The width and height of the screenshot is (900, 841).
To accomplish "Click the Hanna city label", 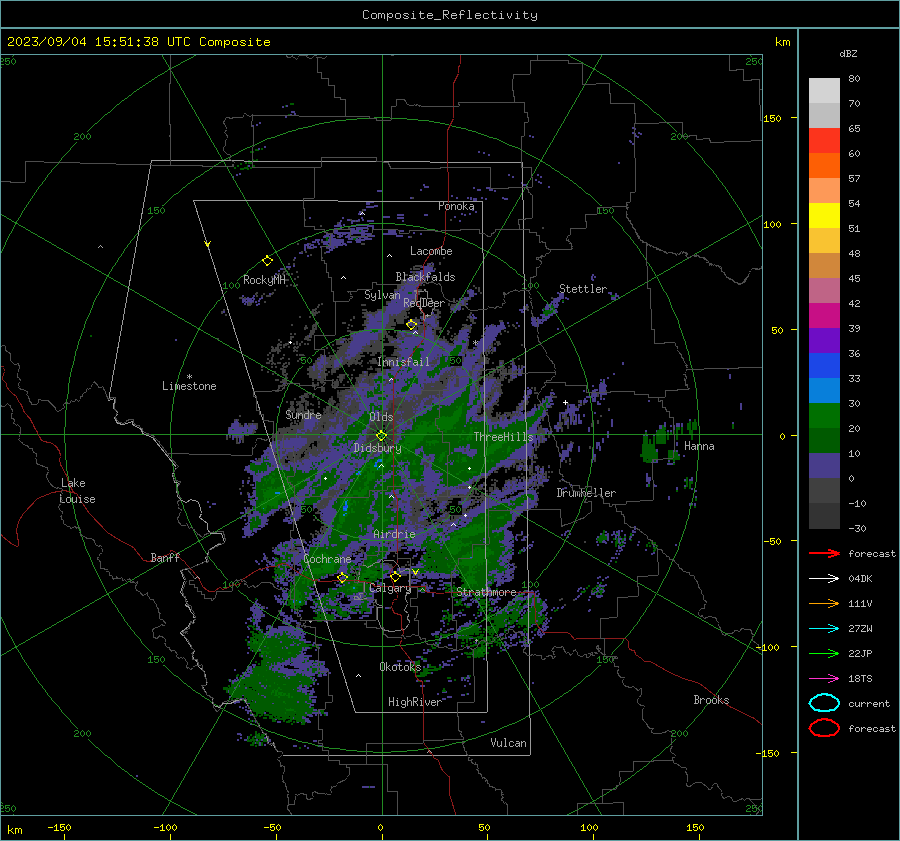I will click(x=699, y=446).
